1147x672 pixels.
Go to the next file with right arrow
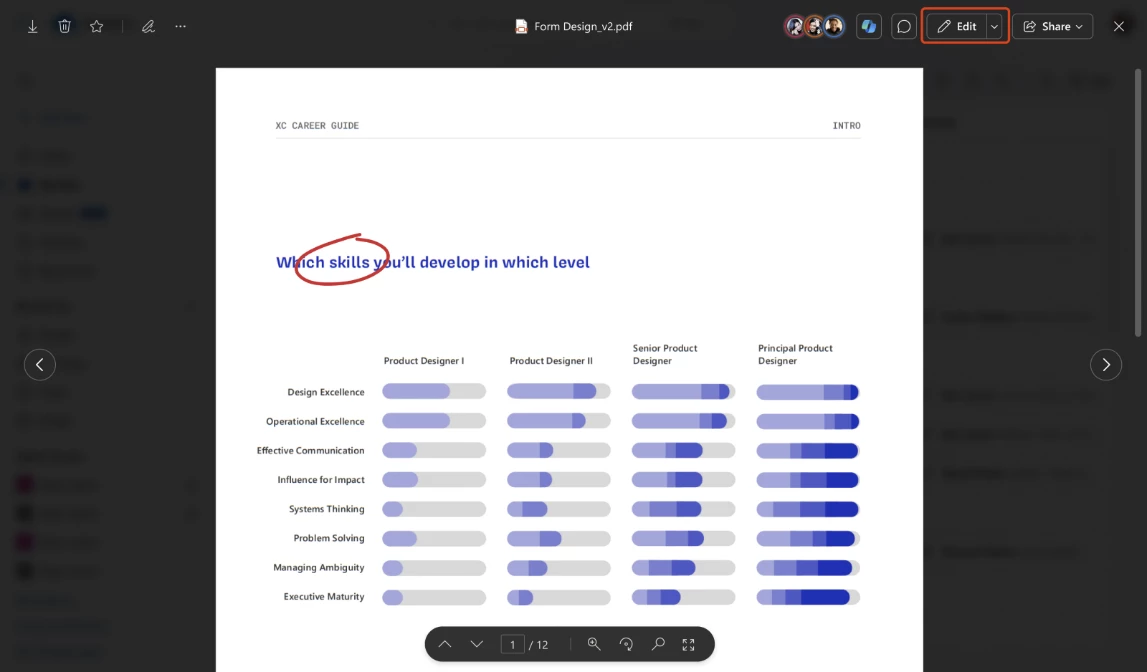tap(1105, 364)
